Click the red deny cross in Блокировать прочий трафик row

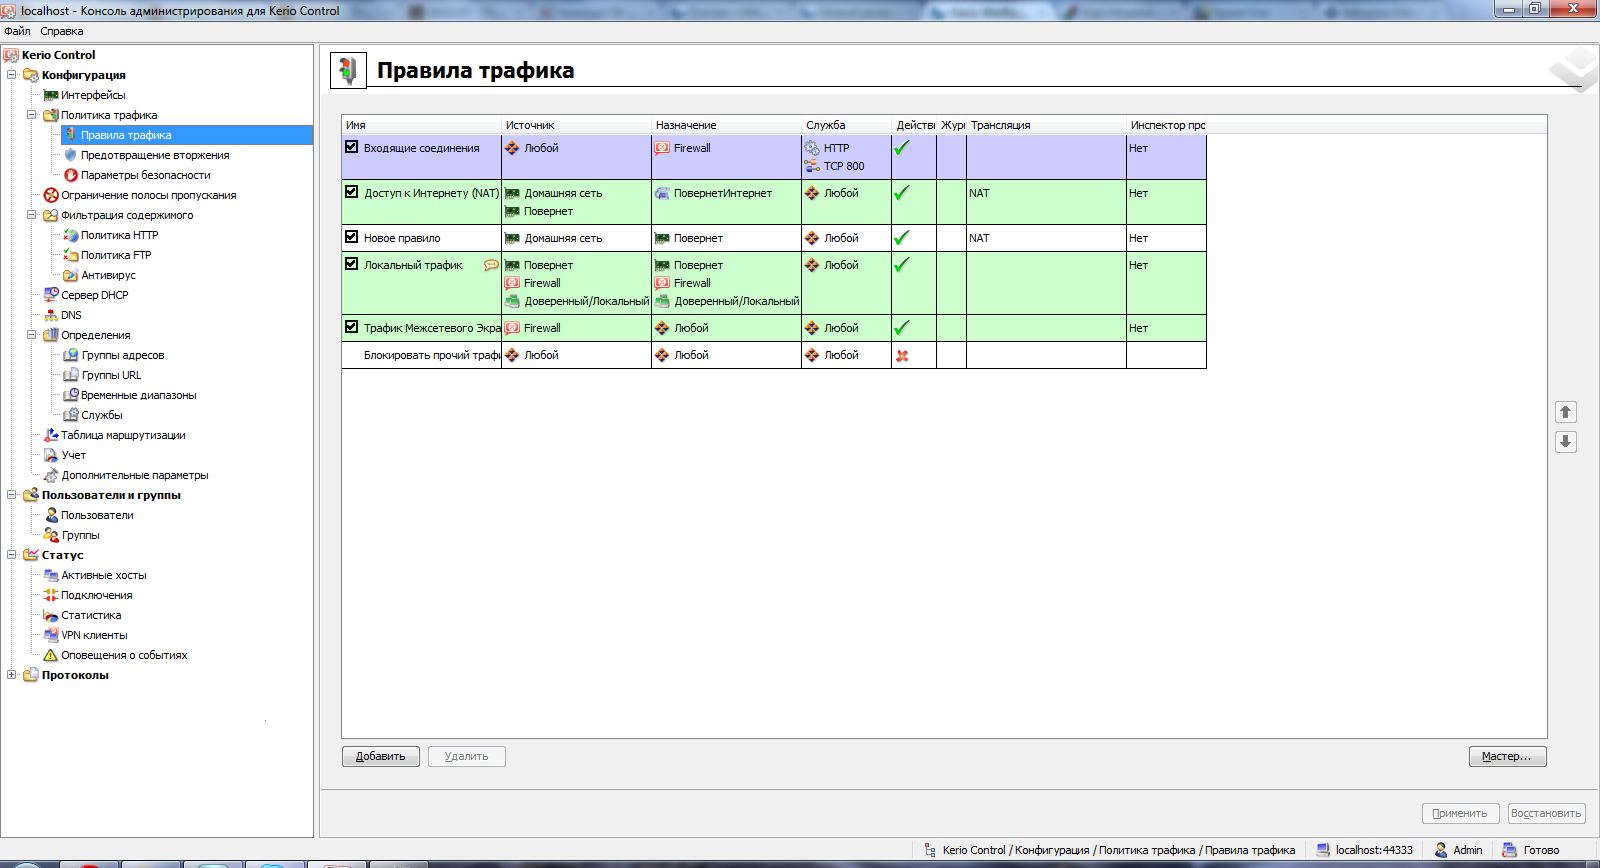click(902, 355)
